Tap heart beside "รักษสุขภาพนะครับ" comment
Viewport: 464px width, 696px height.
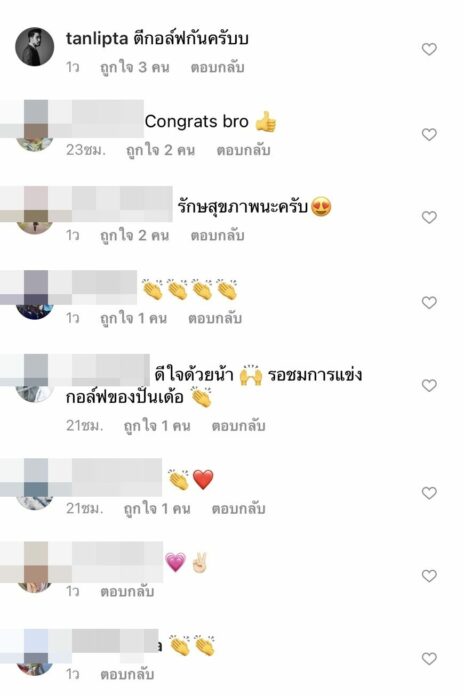(429, 217)
